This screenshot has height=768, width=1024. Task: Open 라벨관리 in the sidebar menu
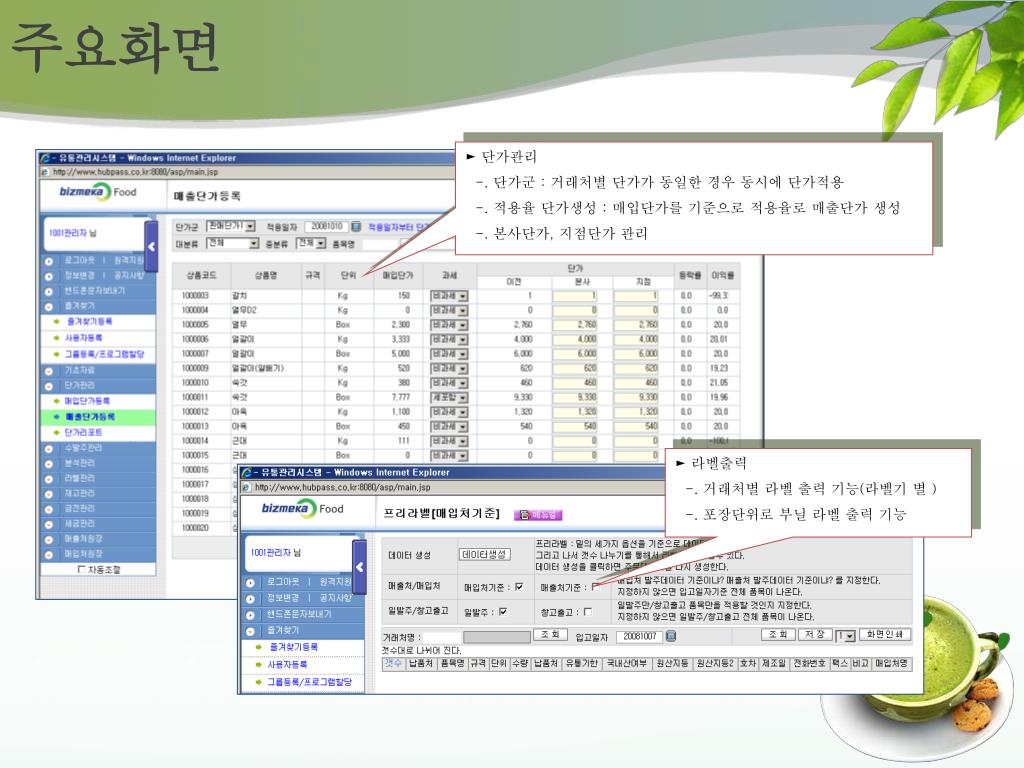pos(80,479)
